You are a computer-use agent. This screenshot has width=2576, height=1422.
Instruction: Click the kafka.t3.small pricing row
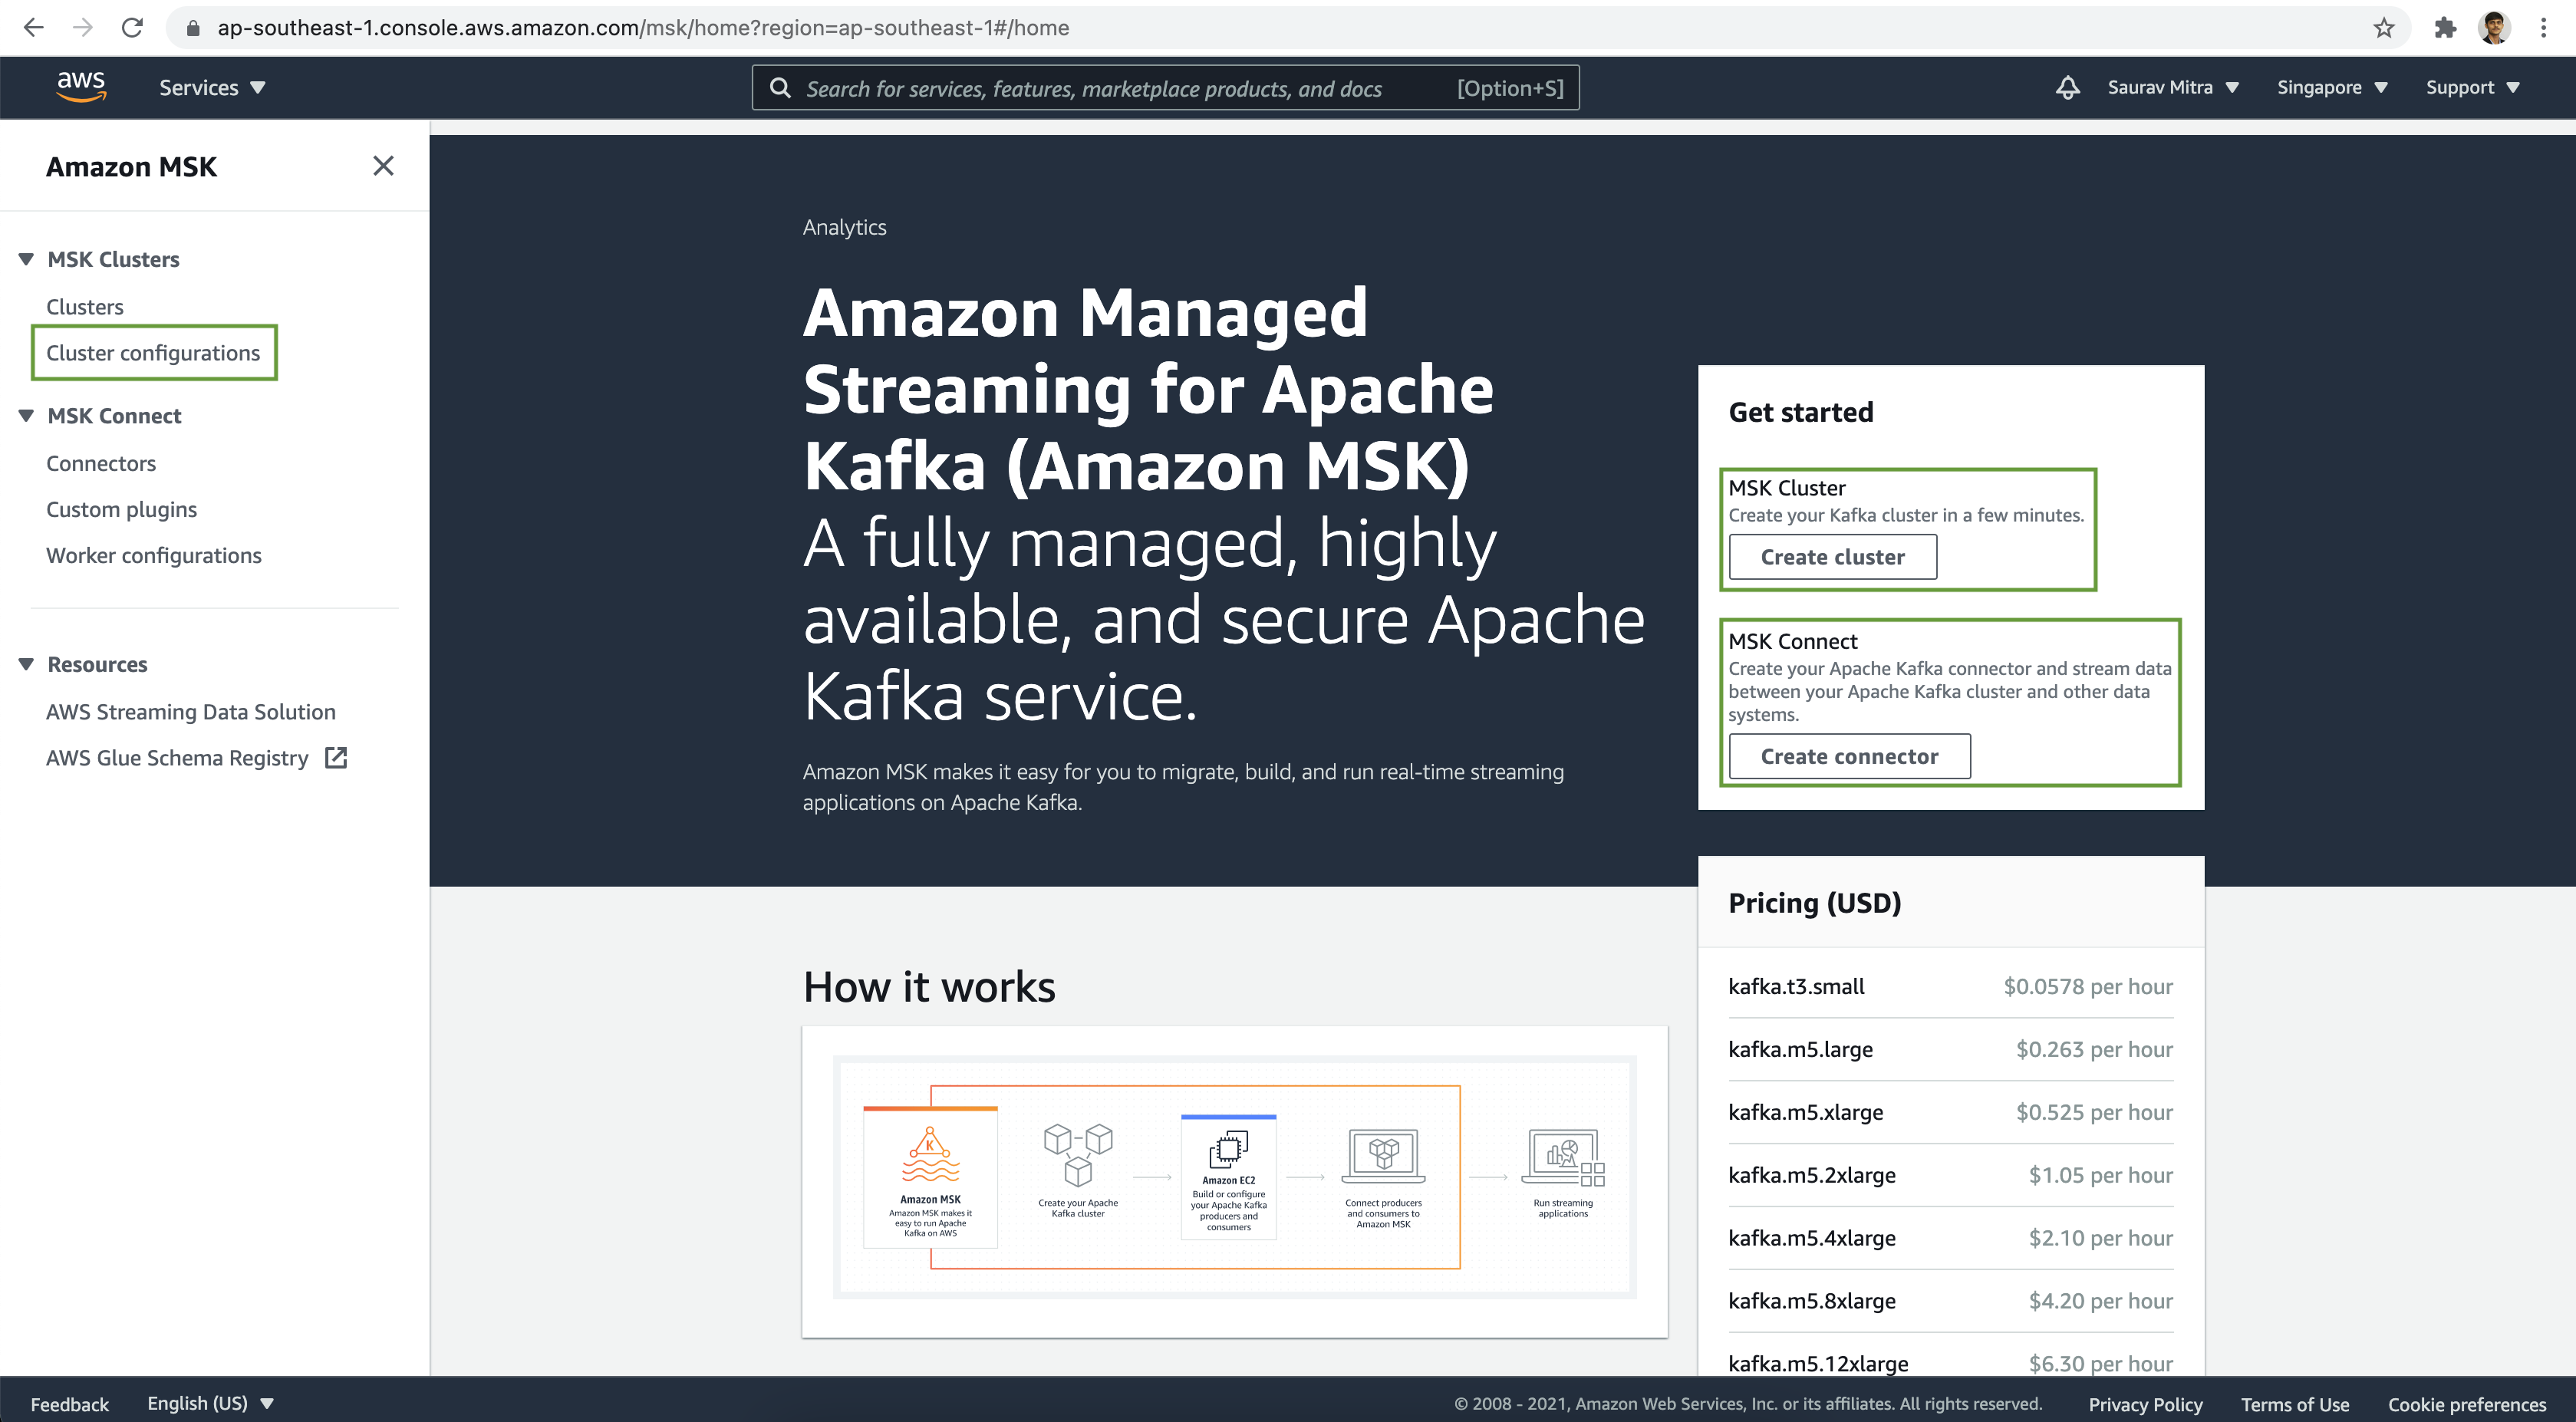coord(1950,986)
